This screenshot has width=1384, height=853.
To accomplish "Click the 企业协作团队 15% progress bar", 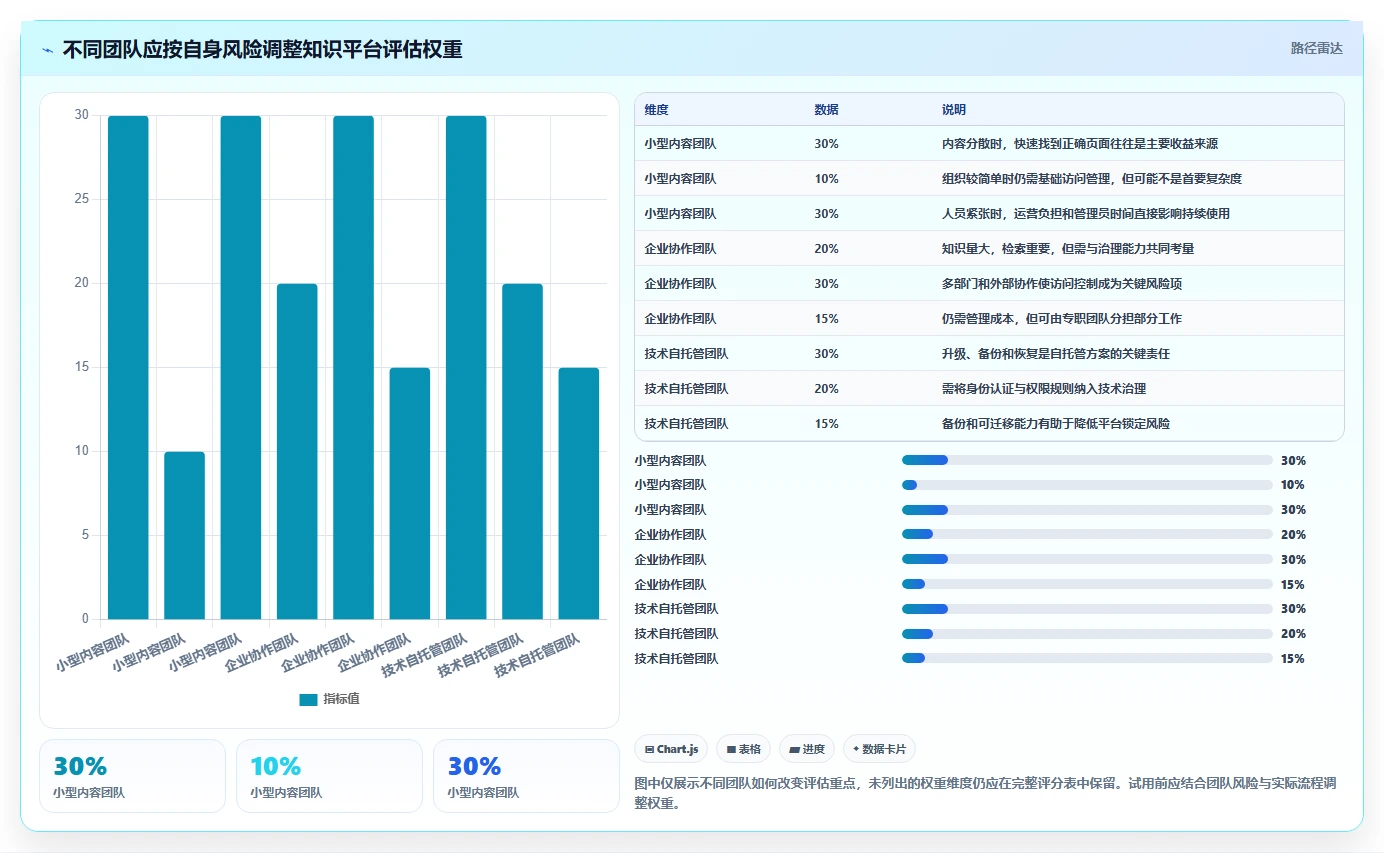I will click(x=1087, y=584).
